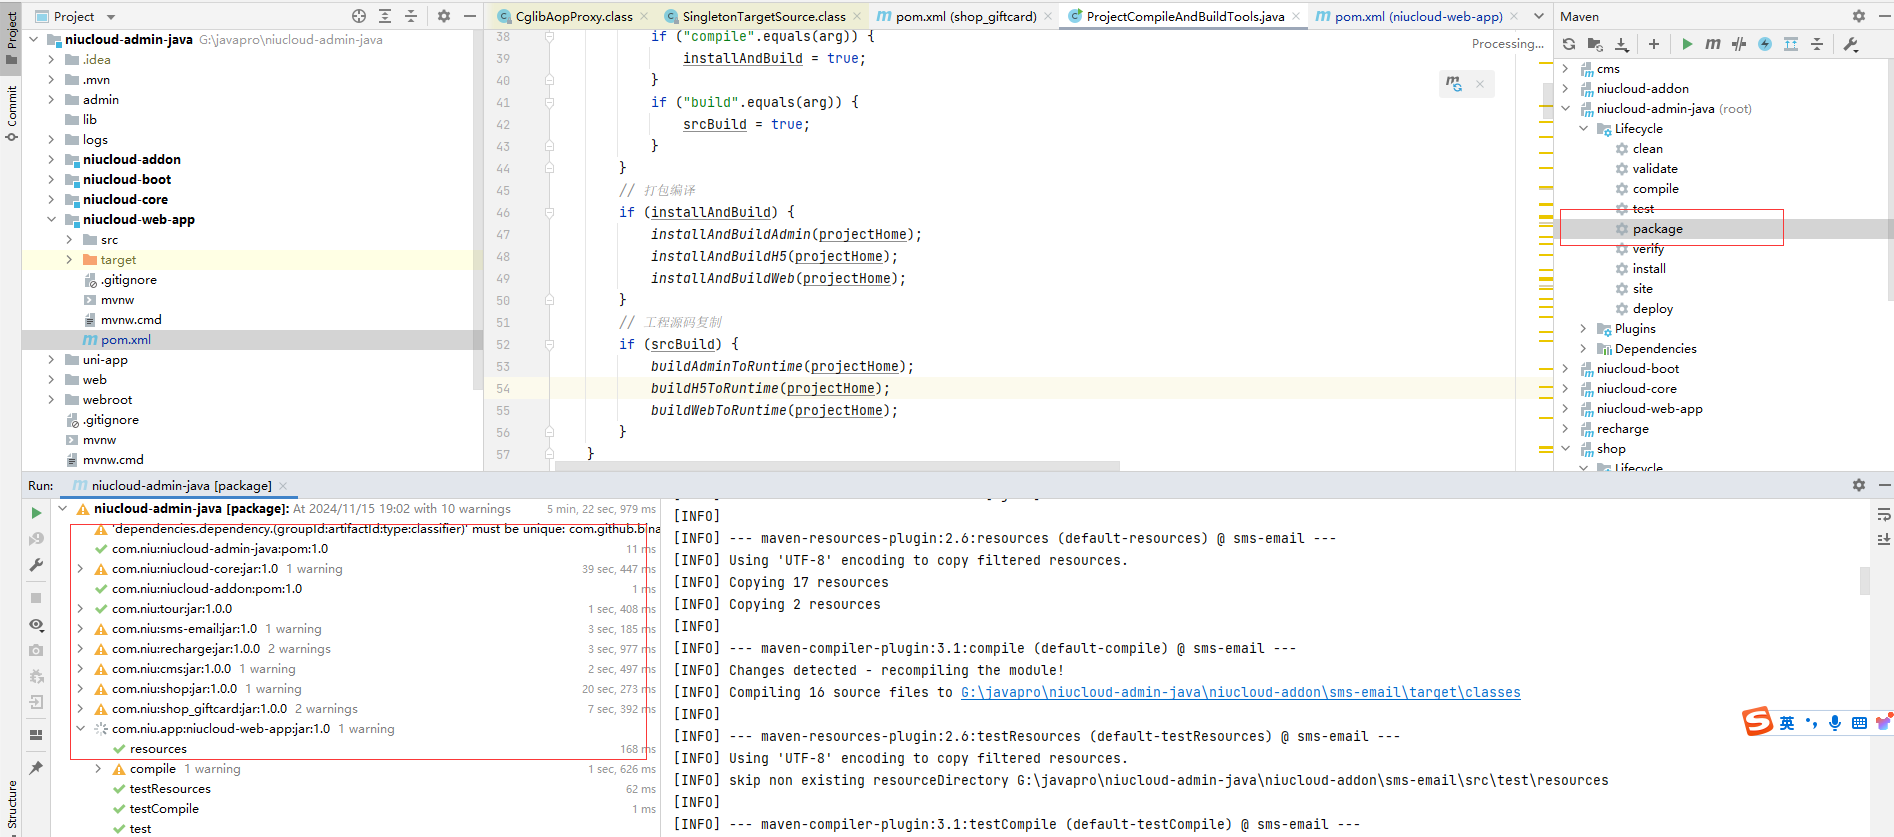Click the floating Load Maven Changes icon

[x=1454, y=84]
